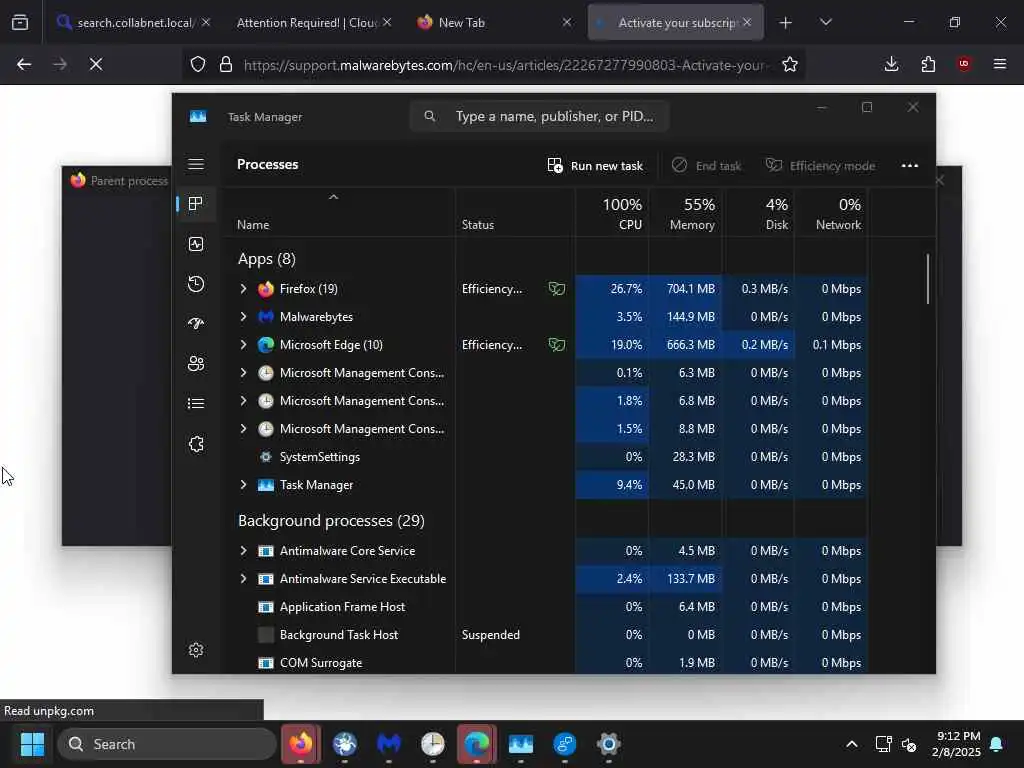Image resolution: width=1024 pixels, height=768 pixels.
Task: Click the Background processes (29) heading
Action: click(331, 520)
